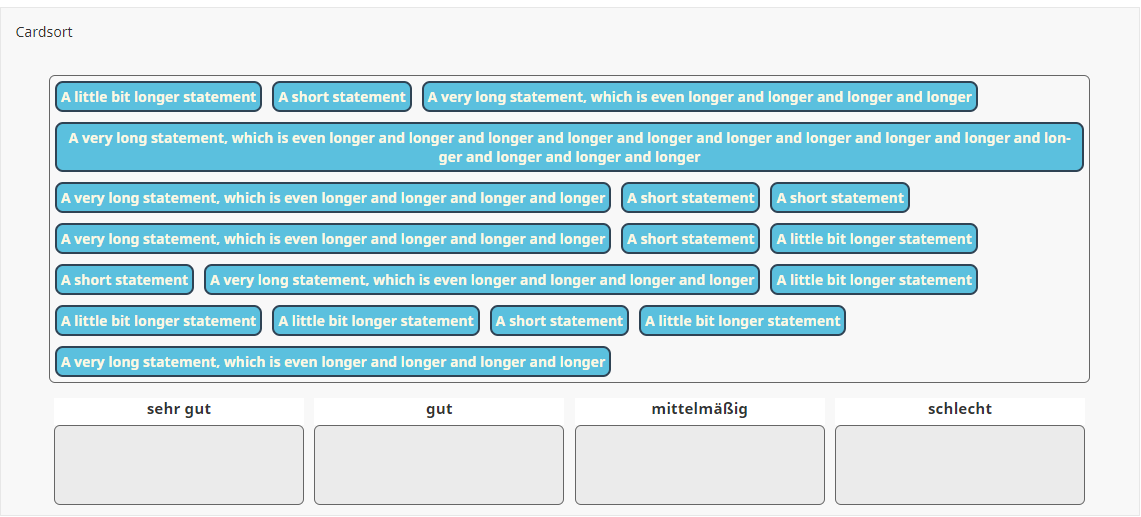Pick the very long statement card in bottom row
1141x517 pixels.
pos(332,362)
